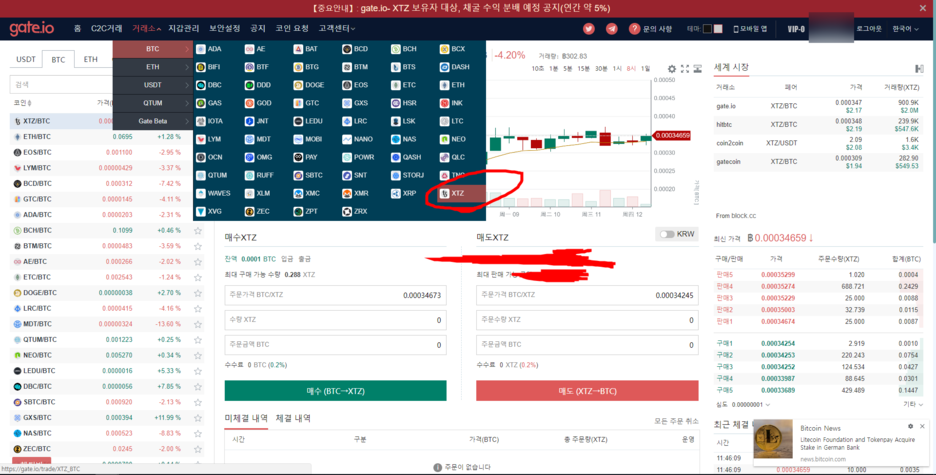
Task: Open the Telegram channel icon
Action: pos(611,29)
